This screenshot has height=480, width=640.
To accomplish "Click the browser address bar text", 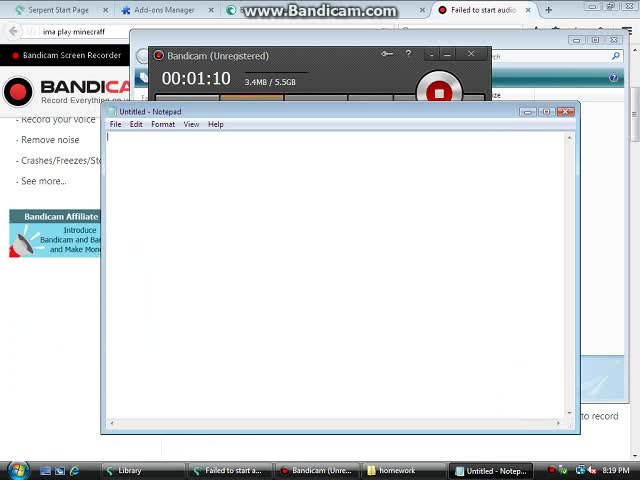I will (x=74, y=32).
